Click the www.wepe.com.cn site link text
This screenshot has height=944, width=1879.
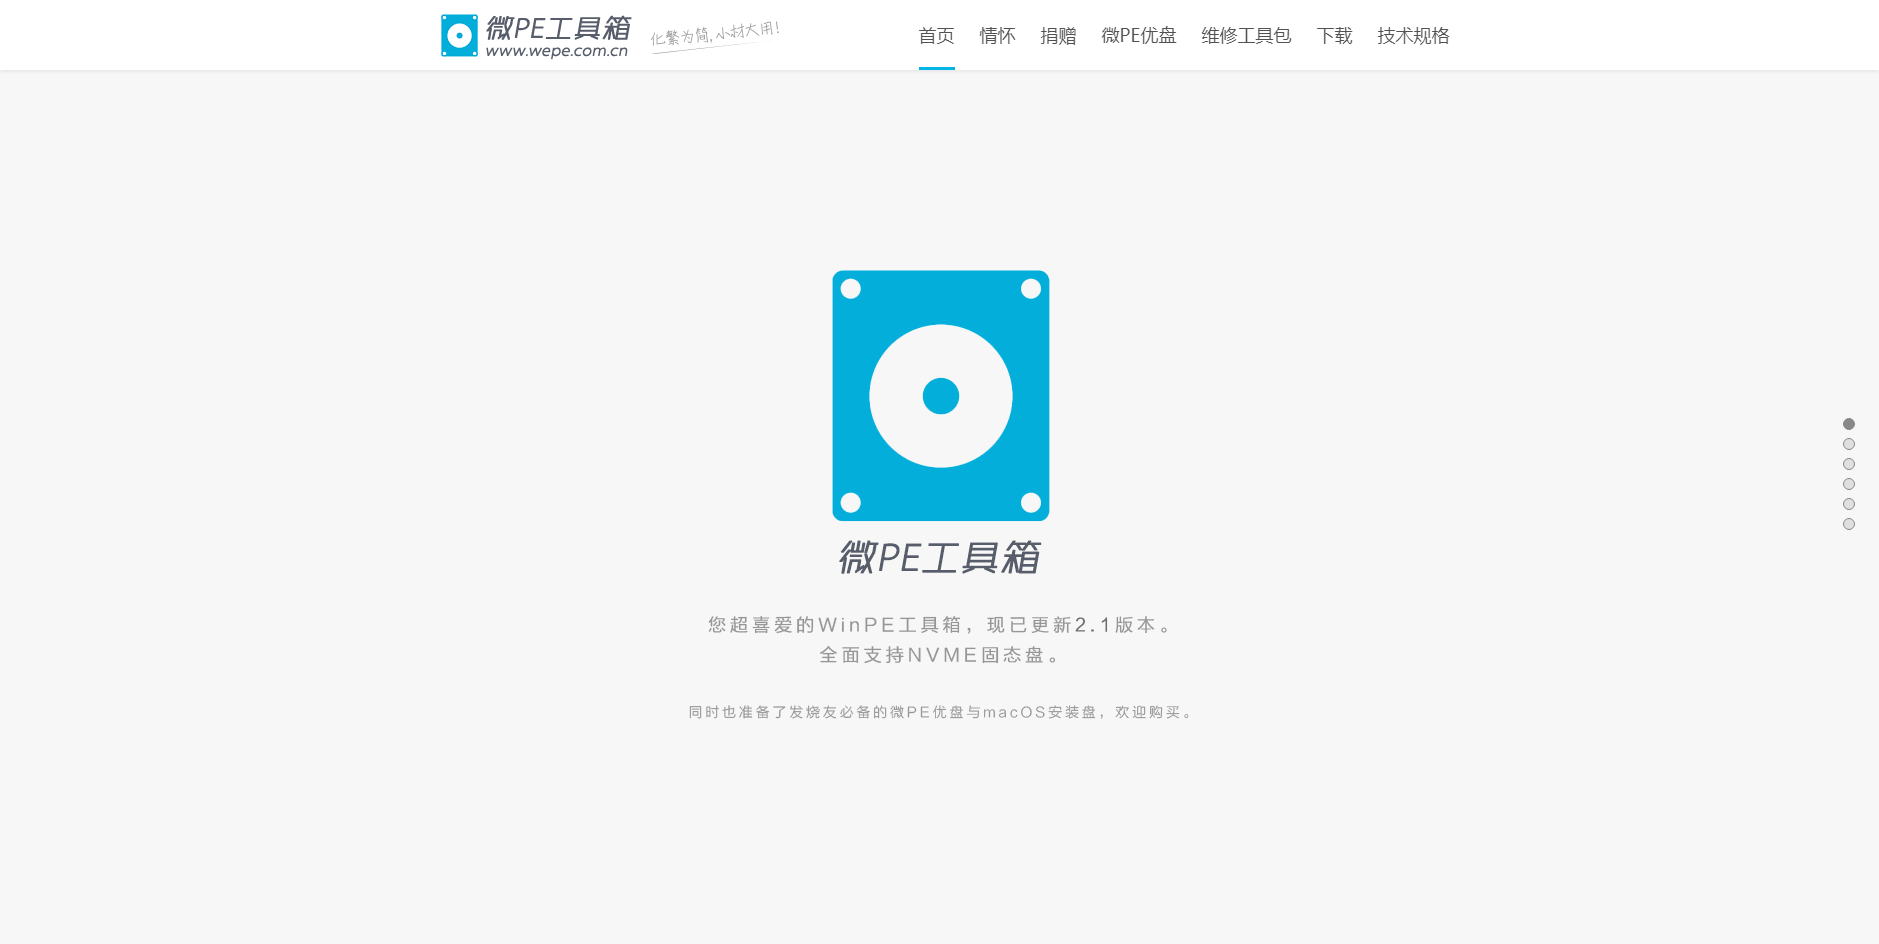[x=557, y=51]
